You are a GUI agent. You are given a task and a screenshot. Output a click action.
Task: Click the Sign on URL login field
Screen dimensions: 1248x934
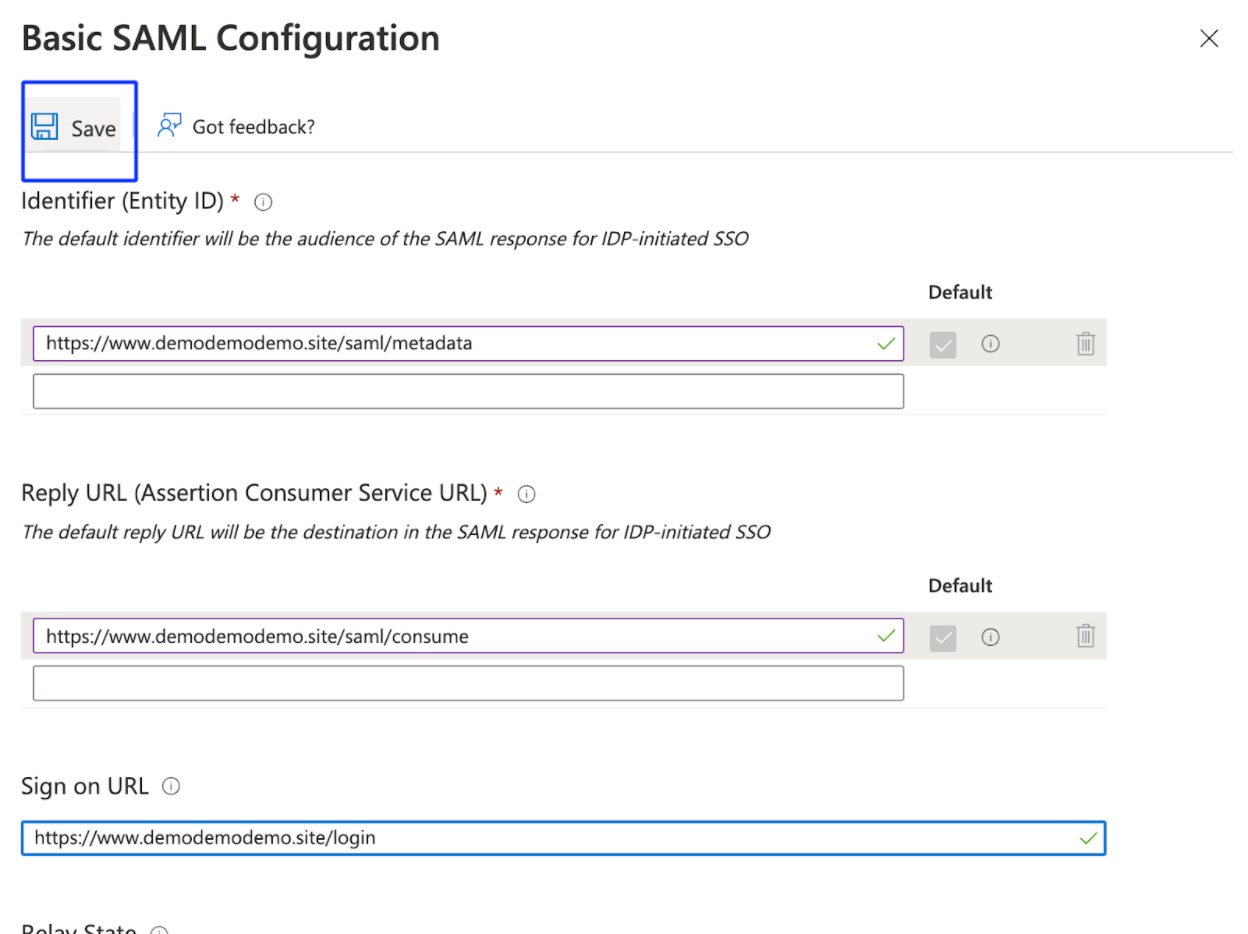point(550,838)
